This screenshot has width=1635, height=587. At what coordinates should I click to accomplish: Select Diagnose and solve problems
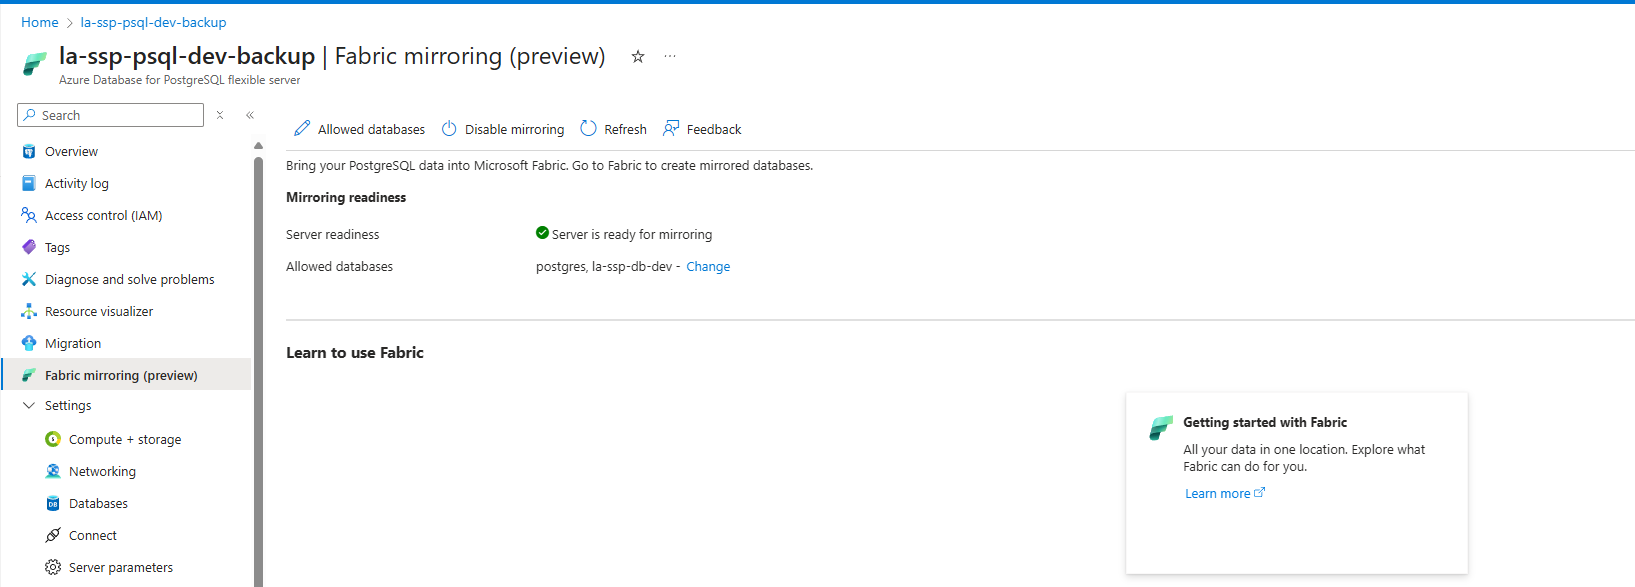[x=127, y=280]
